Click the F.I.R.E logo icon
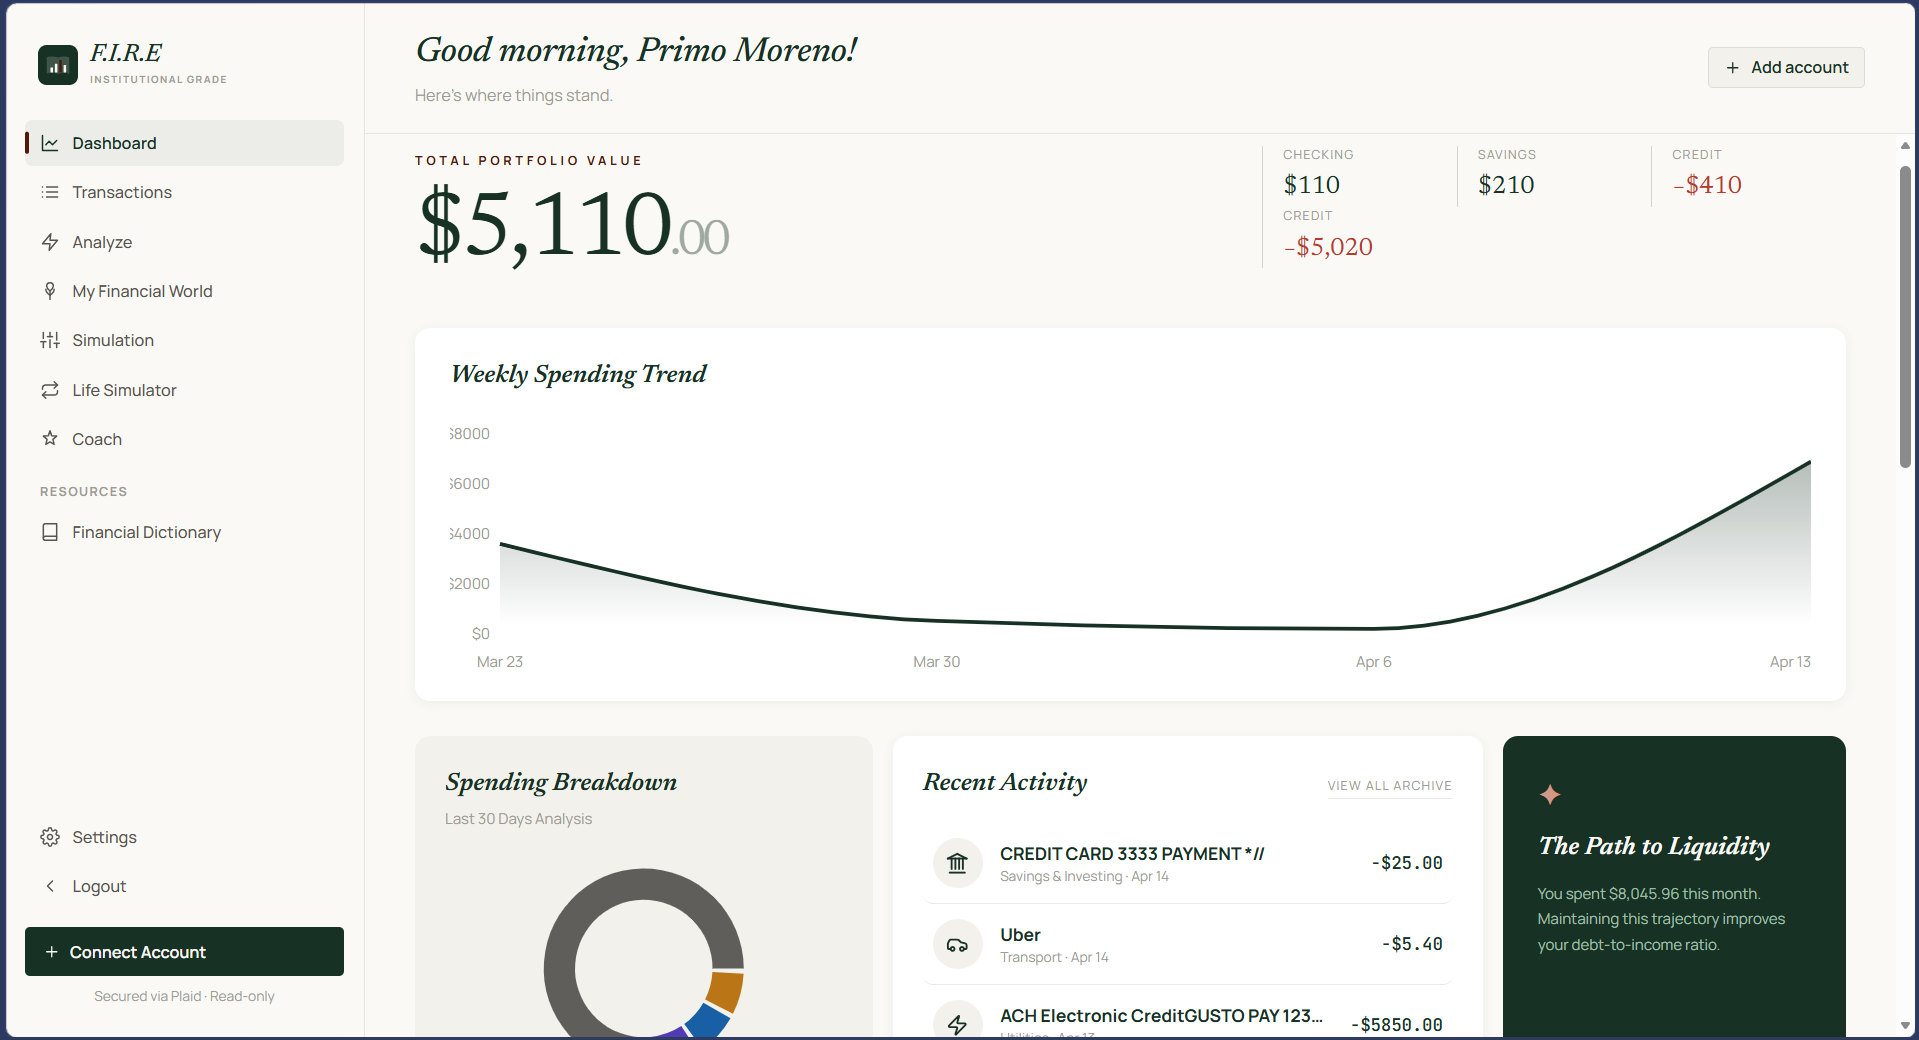Viewport: 1919px width, 1040px height. [x=58, y=65]
